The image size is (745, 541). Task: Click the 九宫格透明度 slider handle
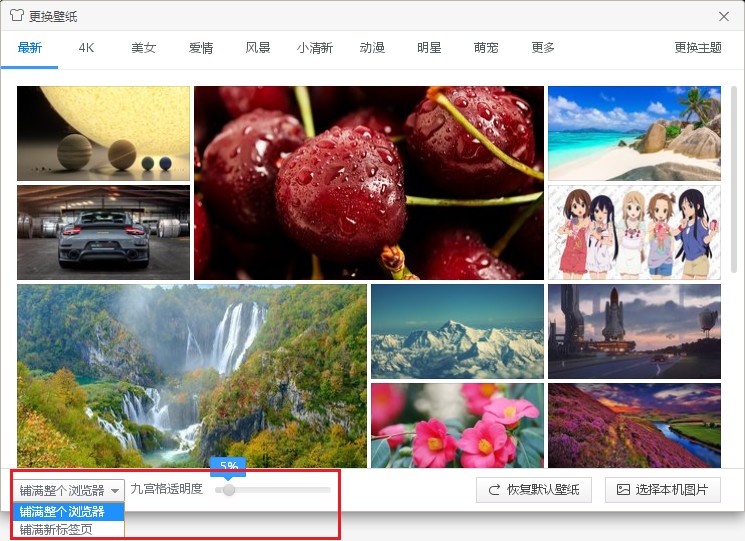point(229,490)
